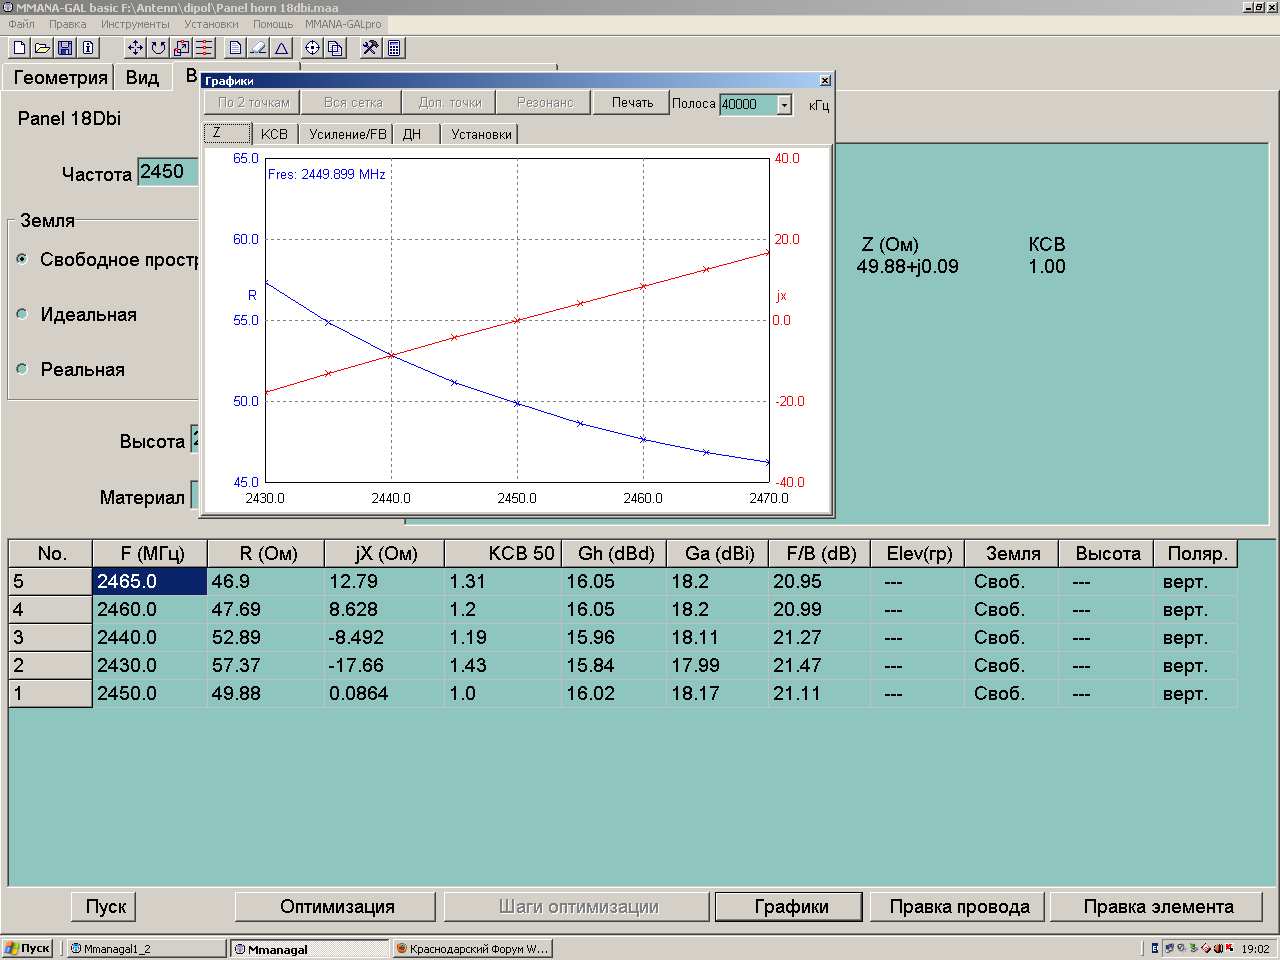This screenshot has width=1280, height=960.
Task: Select the Свободное пространство radio button
Action: click(22, 259)
